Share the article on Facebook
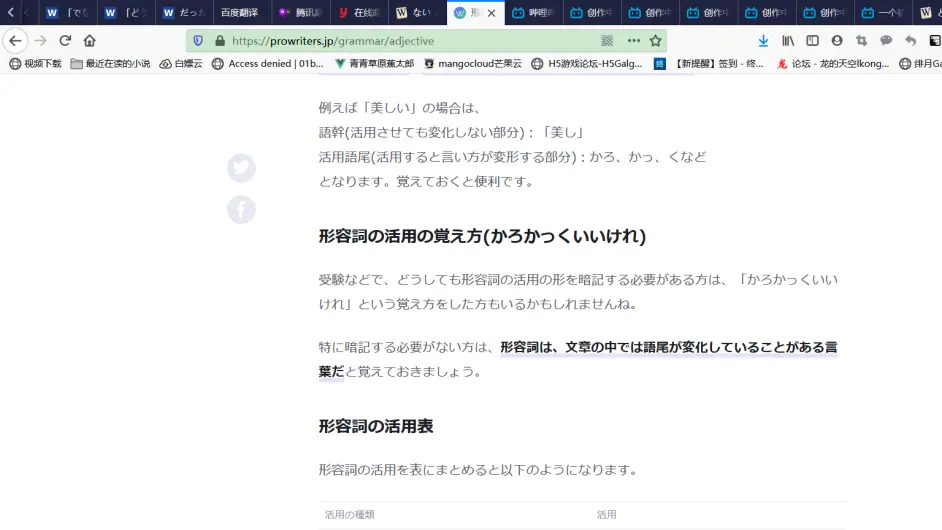 click(x=242, y=210)
